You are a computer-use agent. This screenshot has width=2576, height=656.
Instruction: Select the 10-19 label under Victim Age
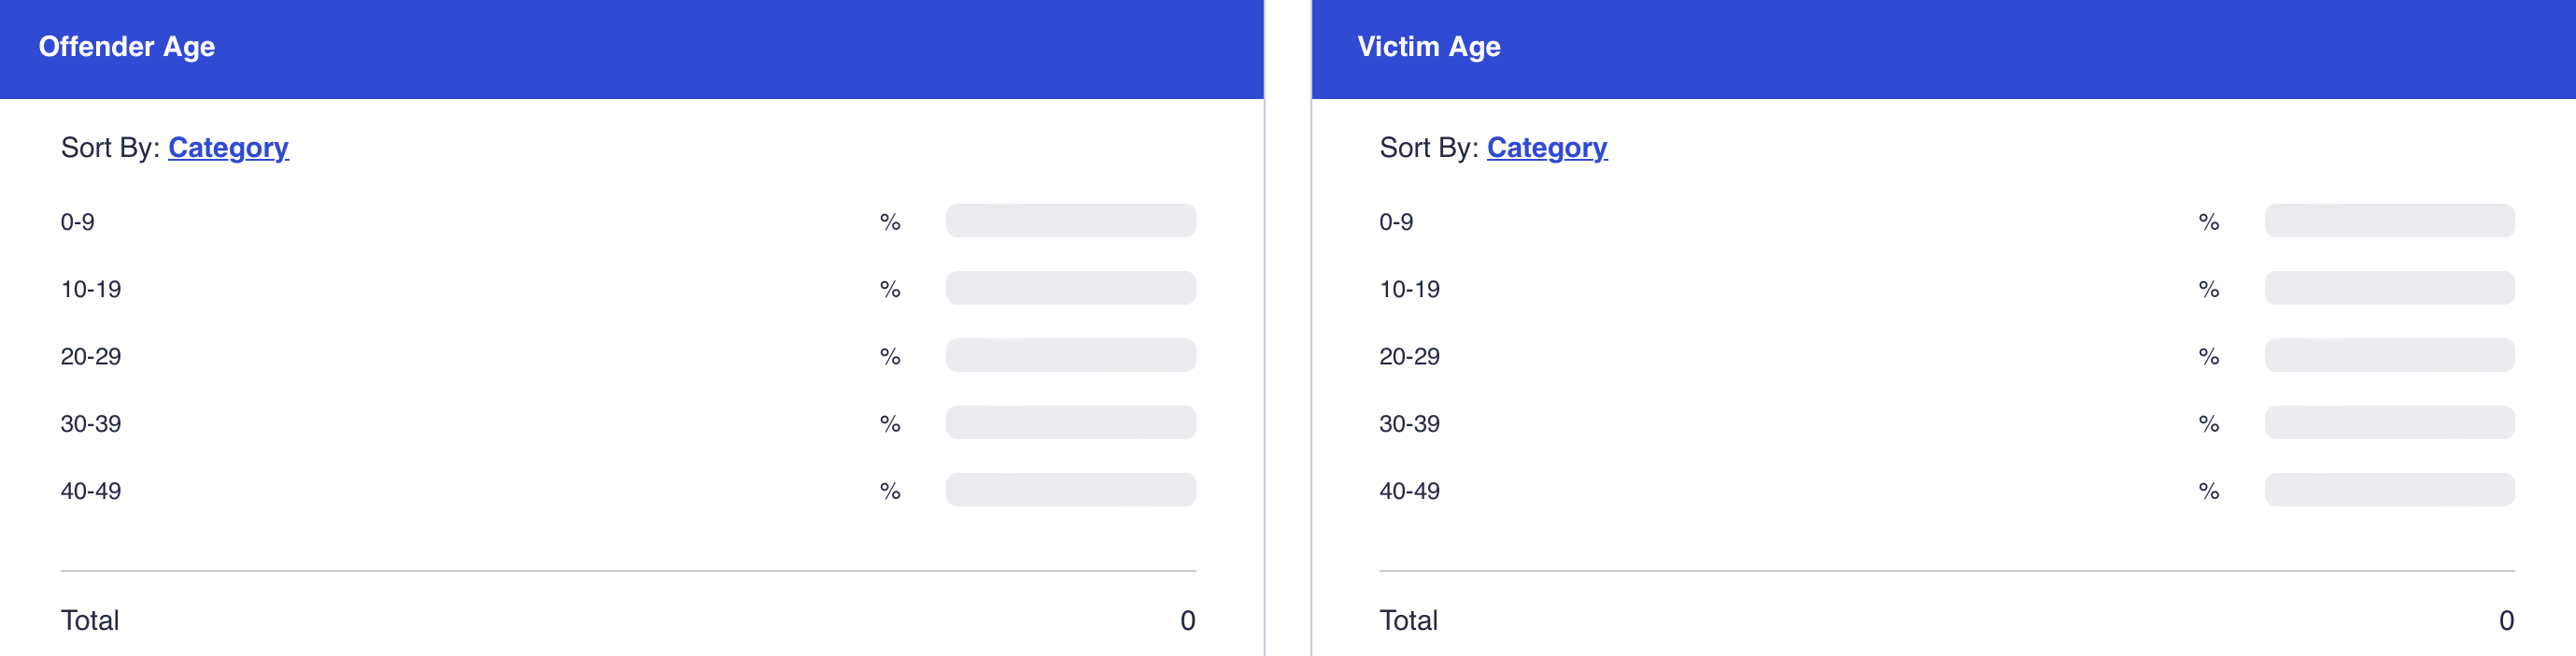click(x=1409, y=290)
